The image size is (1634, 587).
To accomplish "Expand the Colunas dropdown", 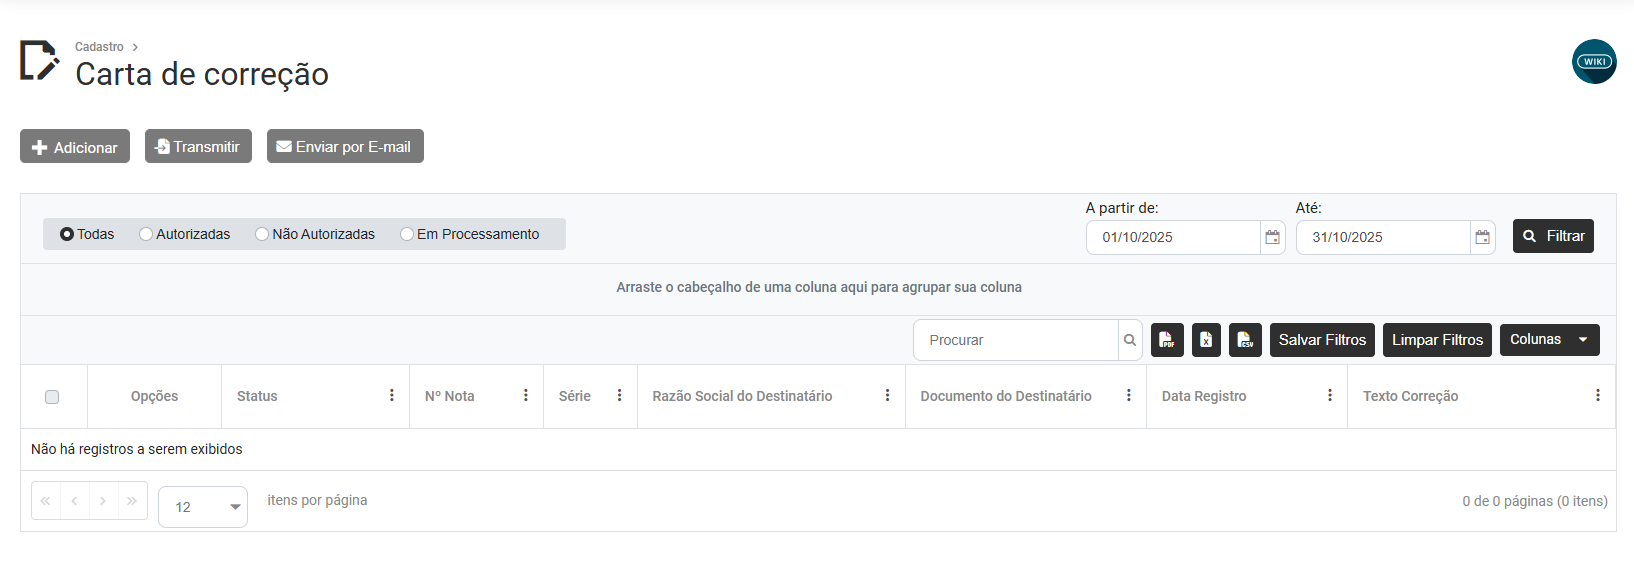I will pos(1550,340).
